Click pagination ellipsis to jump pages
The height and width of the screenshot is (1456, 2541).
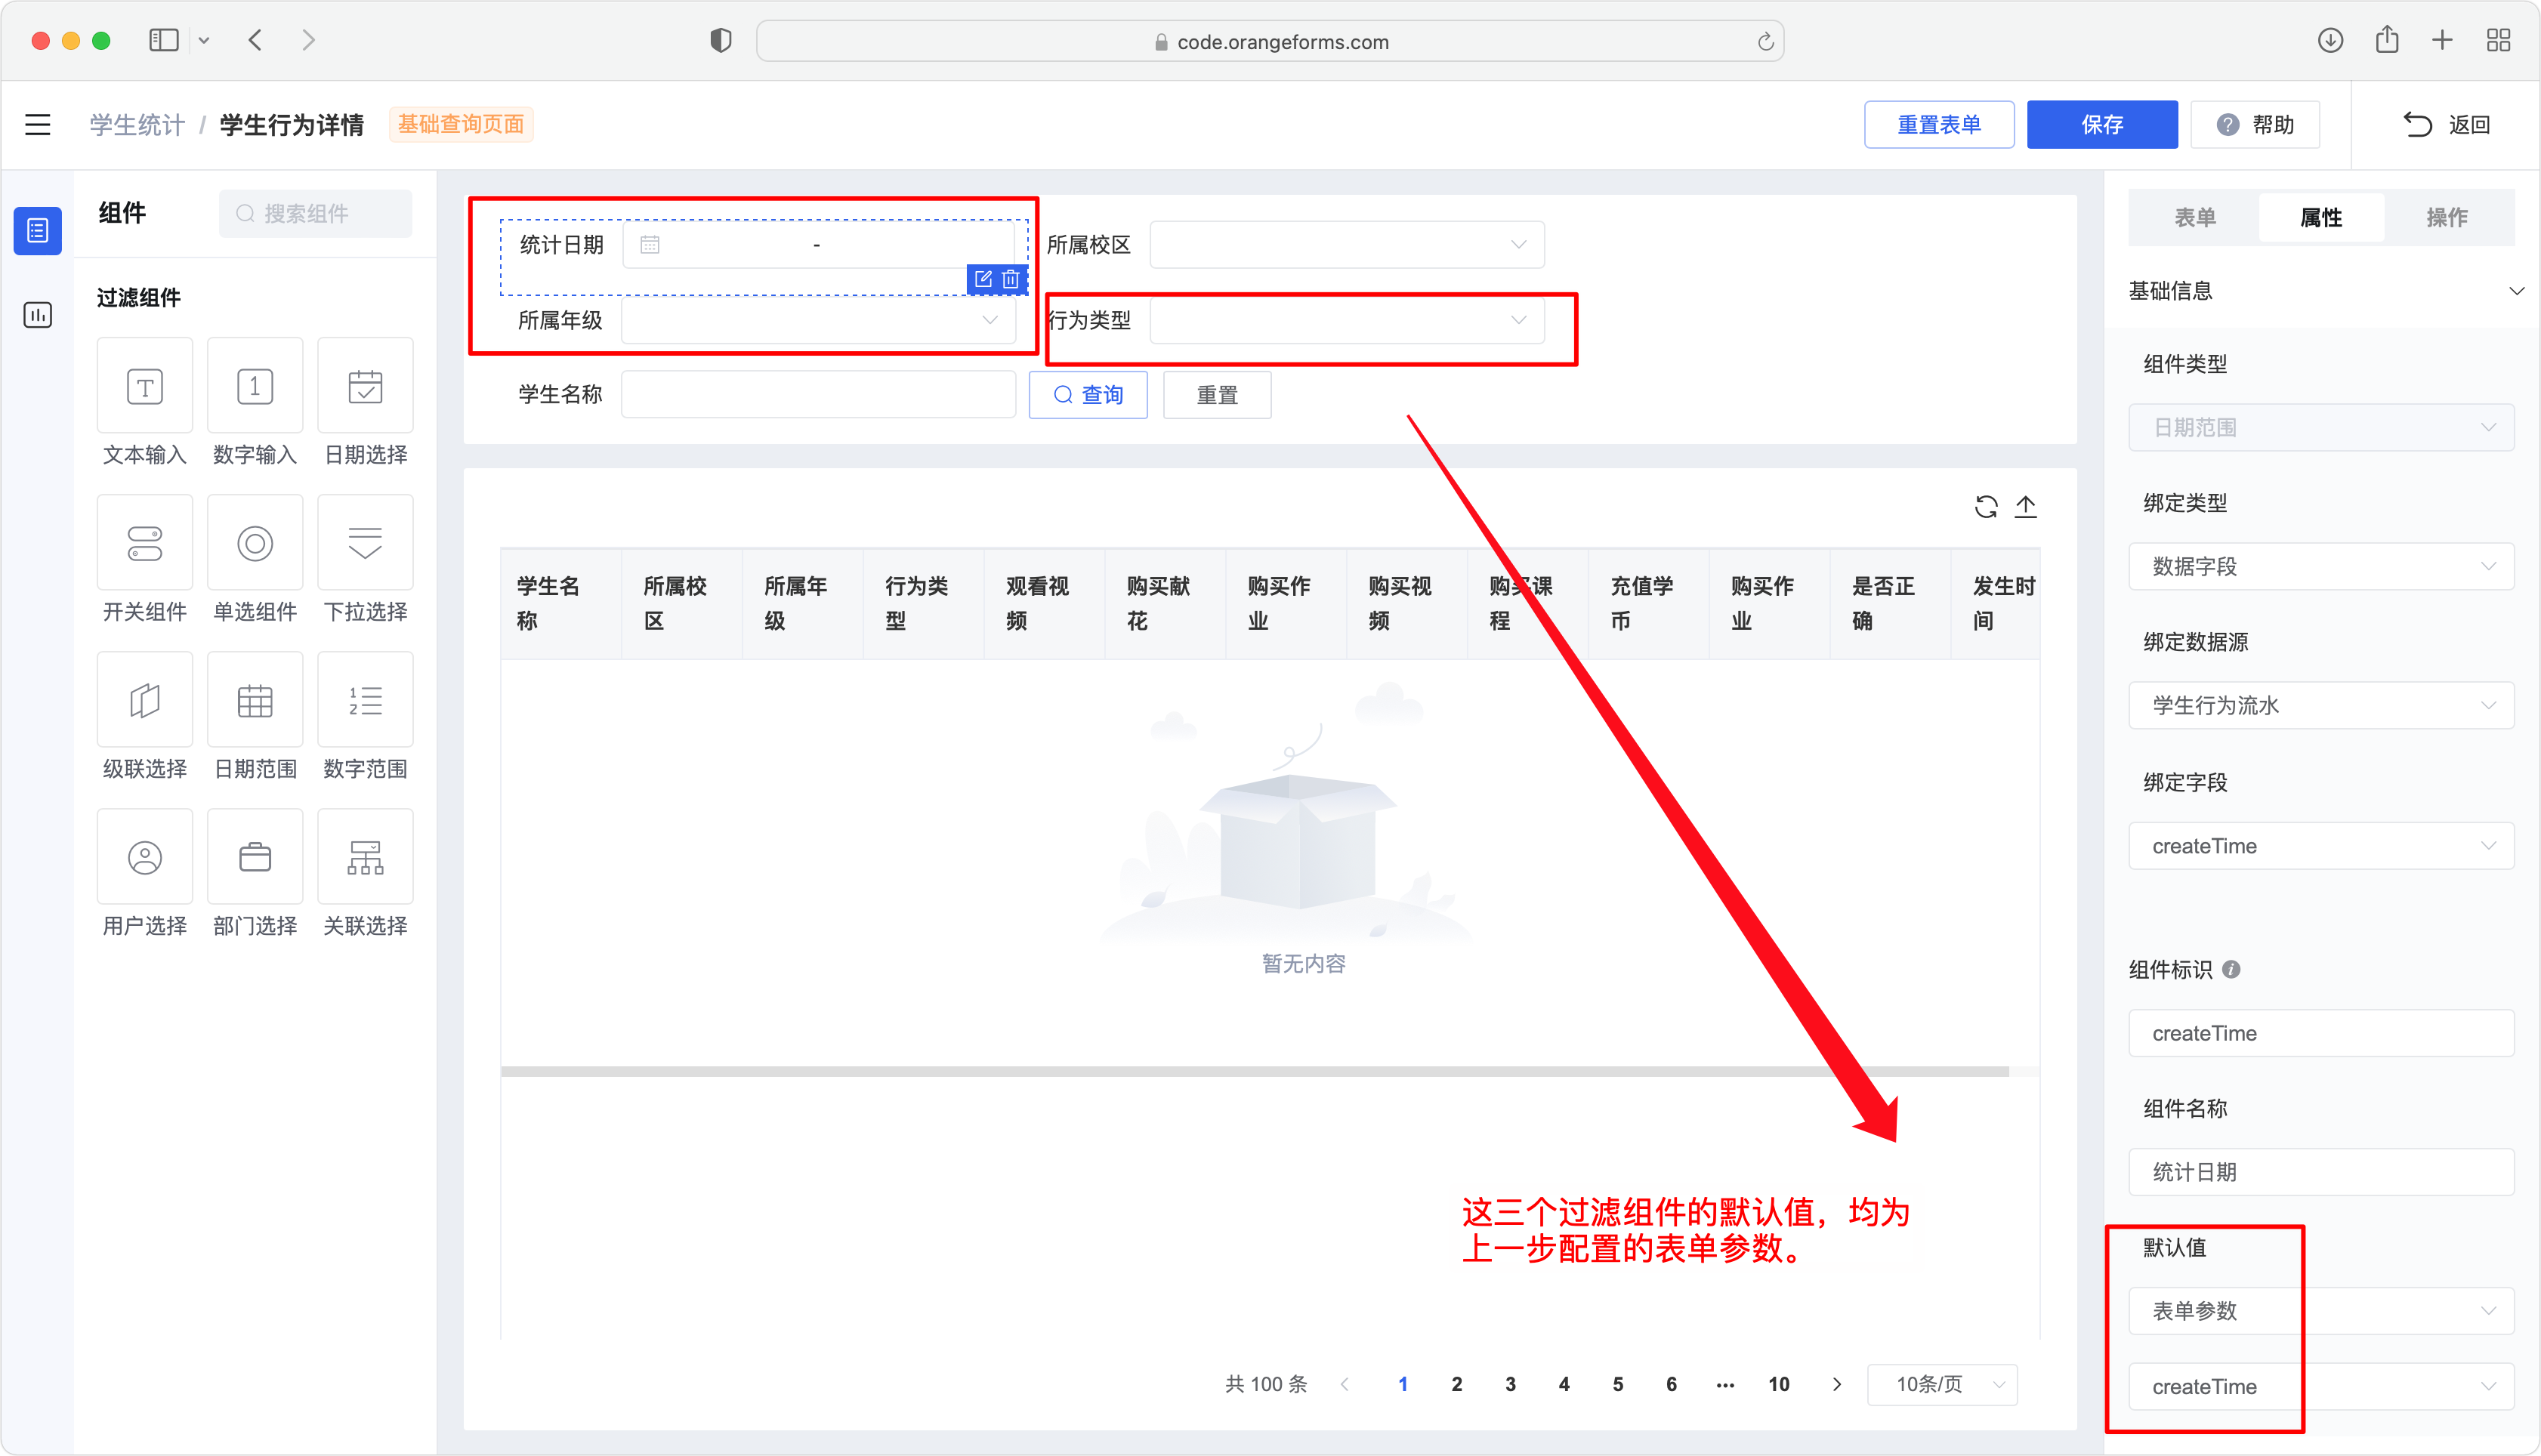point(1724,1384)
